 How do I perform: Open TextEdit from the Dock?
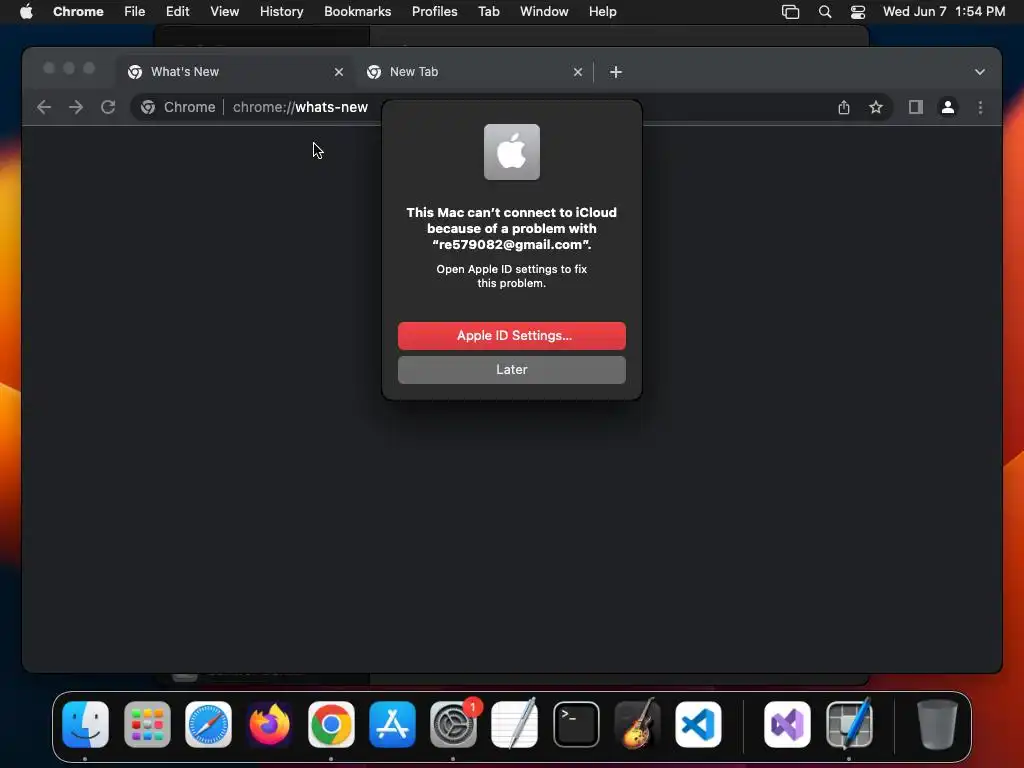click(x=515, y=724)
